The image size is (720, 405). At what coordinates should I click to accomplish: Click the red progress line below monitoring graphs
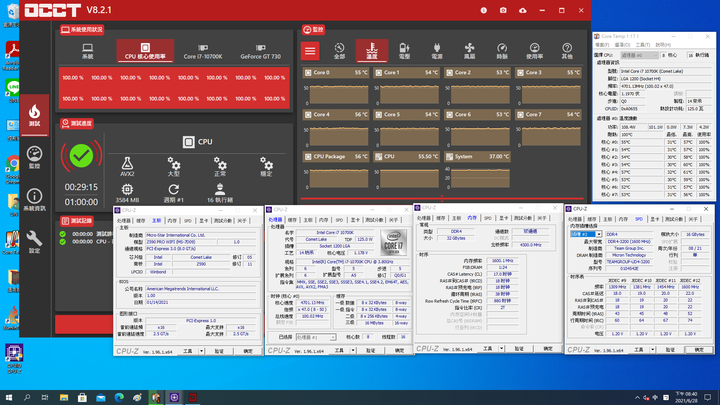click(442, 199)
